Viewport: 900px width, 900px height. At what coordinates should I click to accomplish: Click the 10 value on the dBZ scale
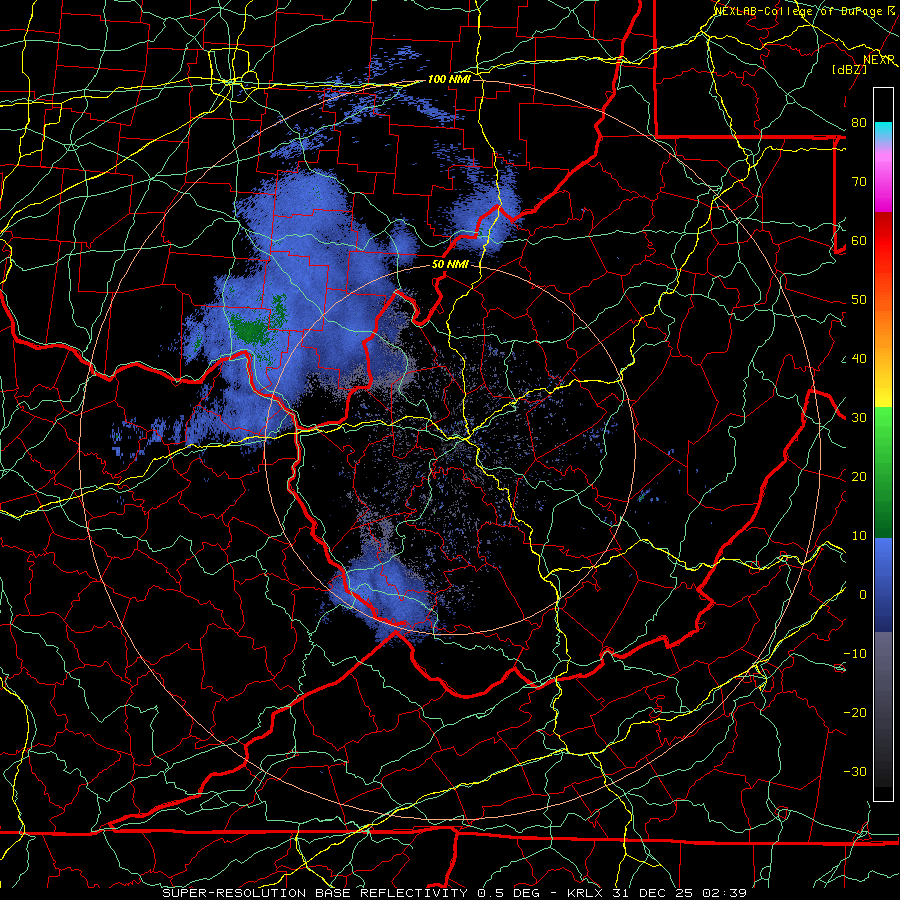pyautogui.click(x=859, y=536)
